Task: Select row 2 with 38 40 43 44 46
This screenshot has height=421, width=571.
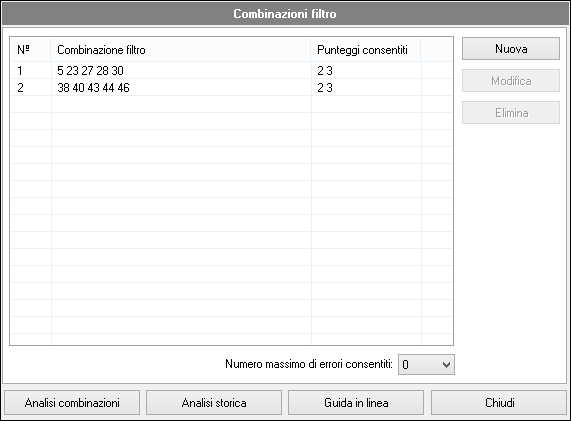Action: [x=232, y=88]
